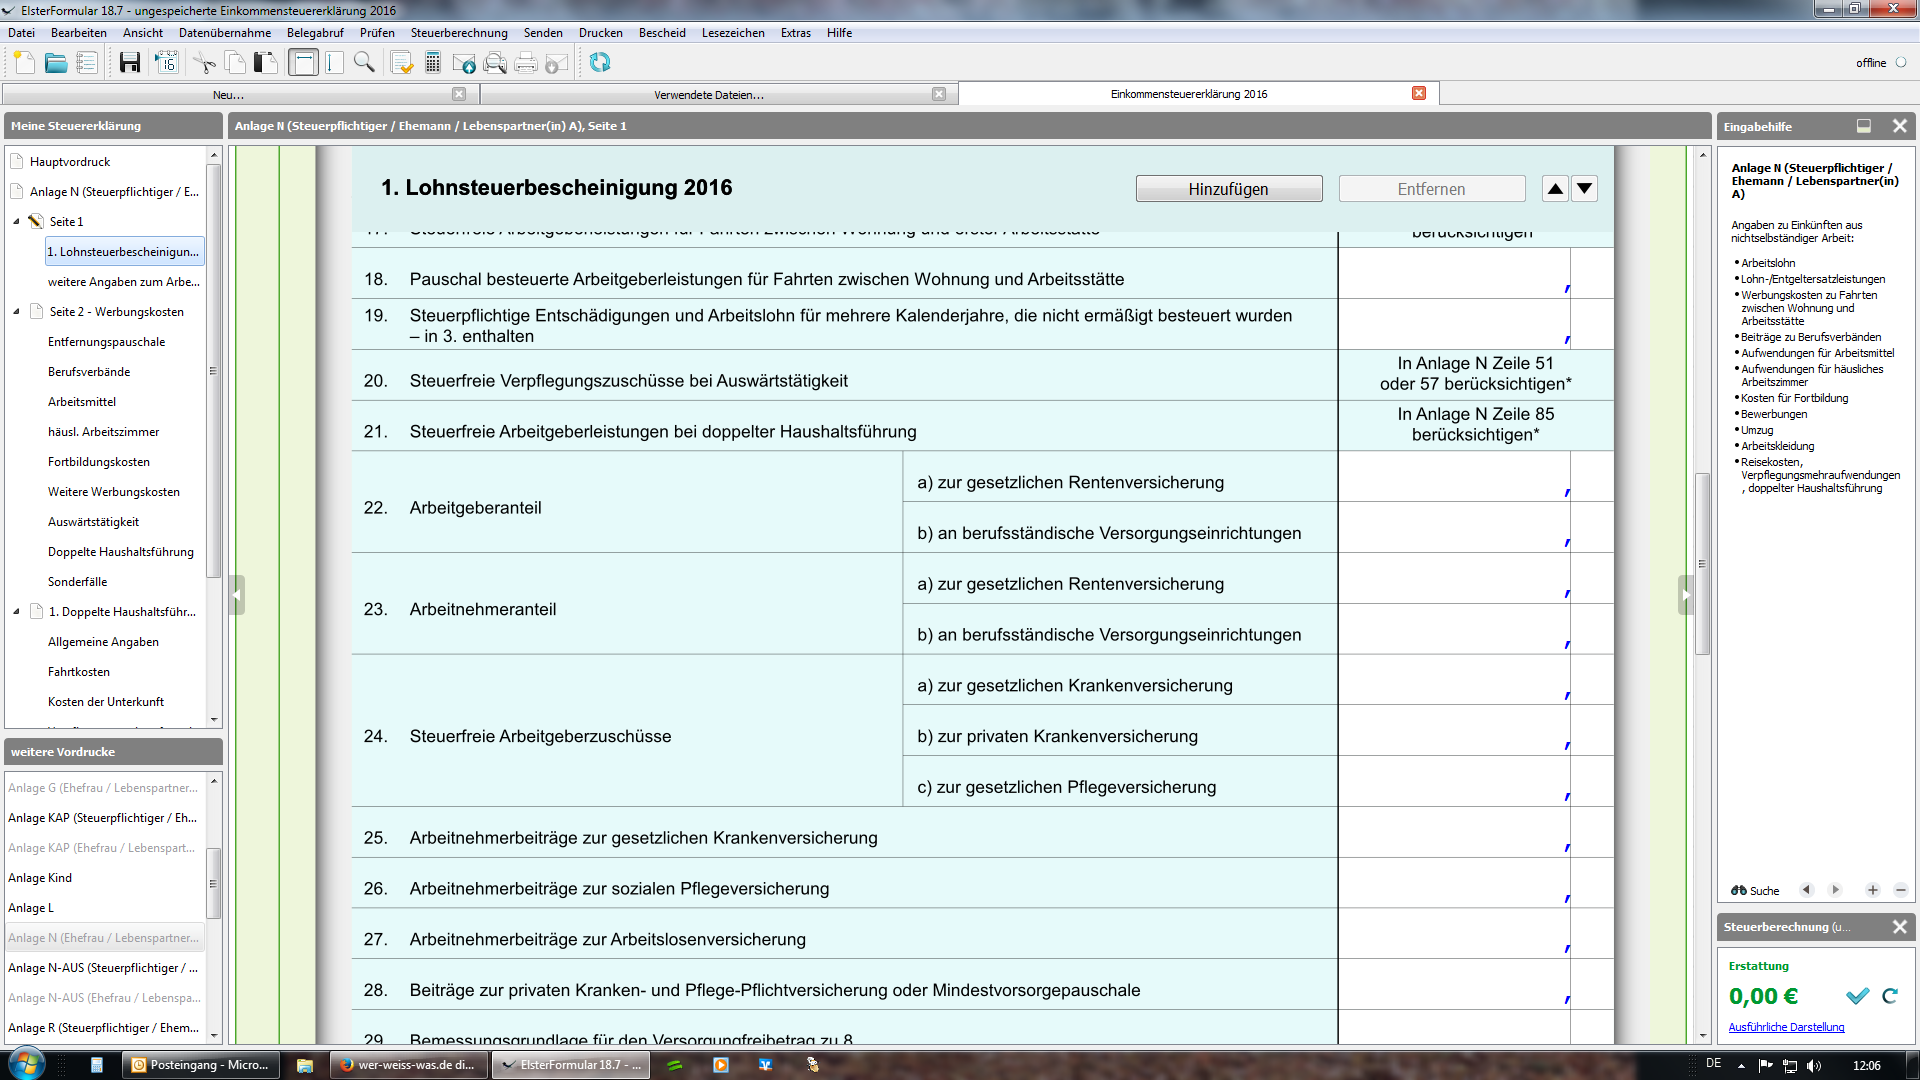Click the blue circular refresh icon in toolbar
Screen dimensions: 1920x1080
pyautogui.click(x=600, y=63)
